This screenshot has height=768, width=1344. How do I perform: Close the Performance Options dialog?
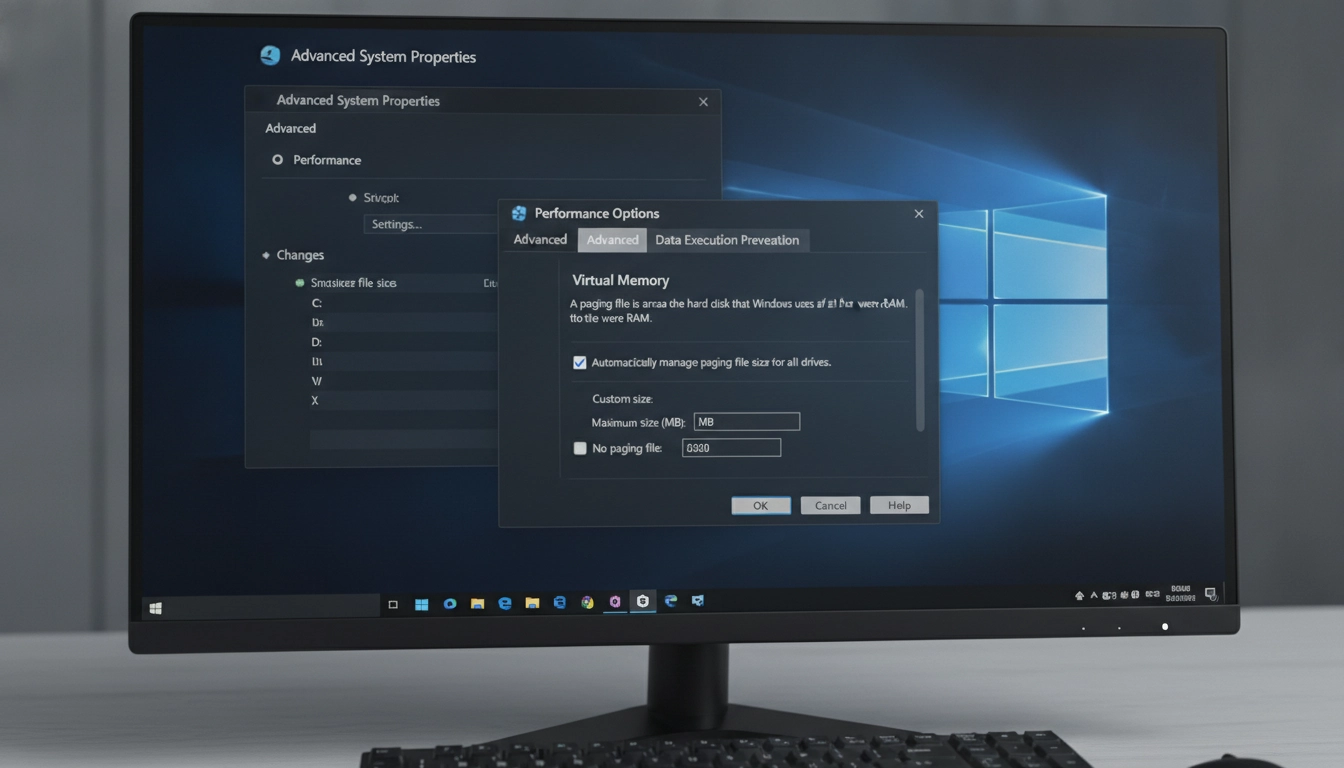(919, 213)
